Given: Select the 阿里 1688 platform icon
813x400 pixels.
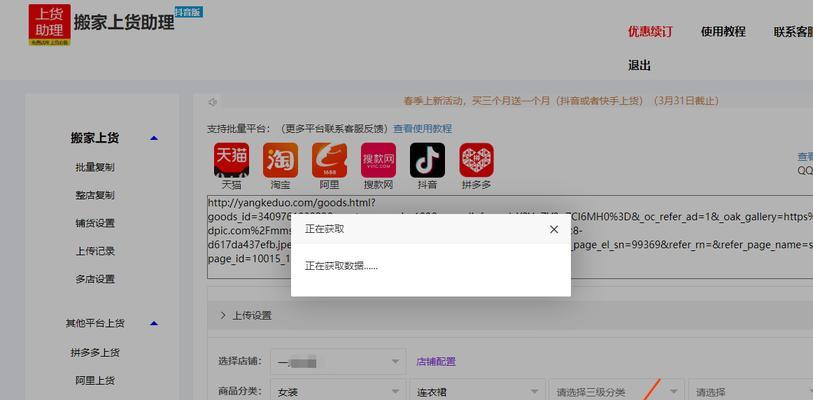Looking at the screenshot, I should [329, 160].
